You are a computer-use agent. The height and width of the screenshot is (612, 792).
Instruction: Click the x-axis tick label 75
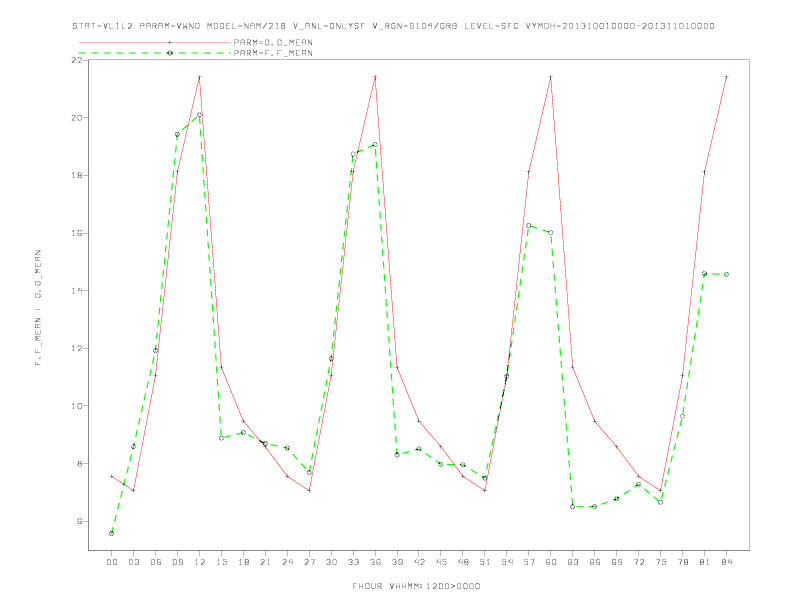(x=661, y=562)
